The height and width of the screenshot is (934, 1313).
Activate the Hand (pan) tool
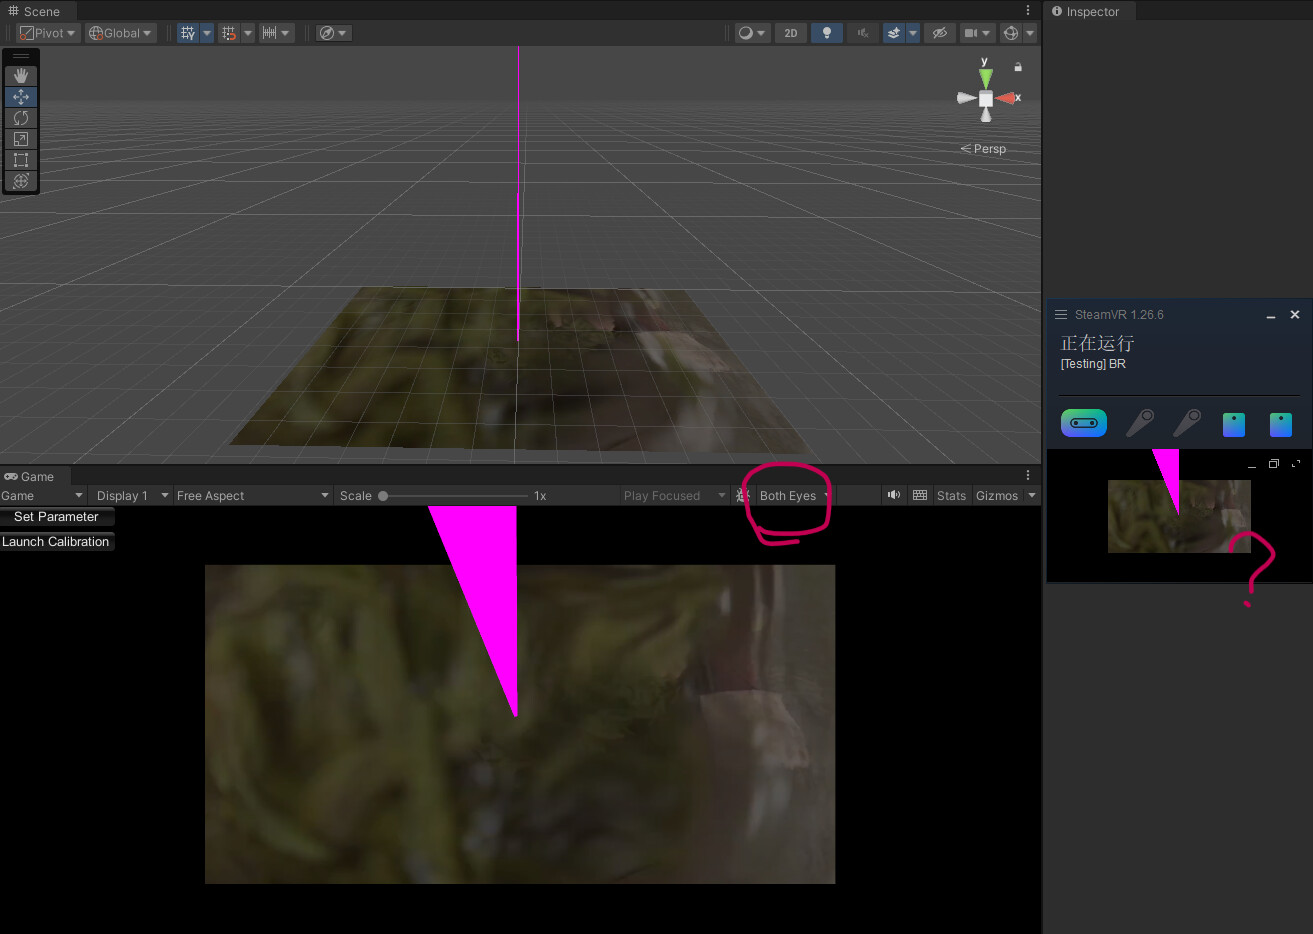tap(20, 74)
